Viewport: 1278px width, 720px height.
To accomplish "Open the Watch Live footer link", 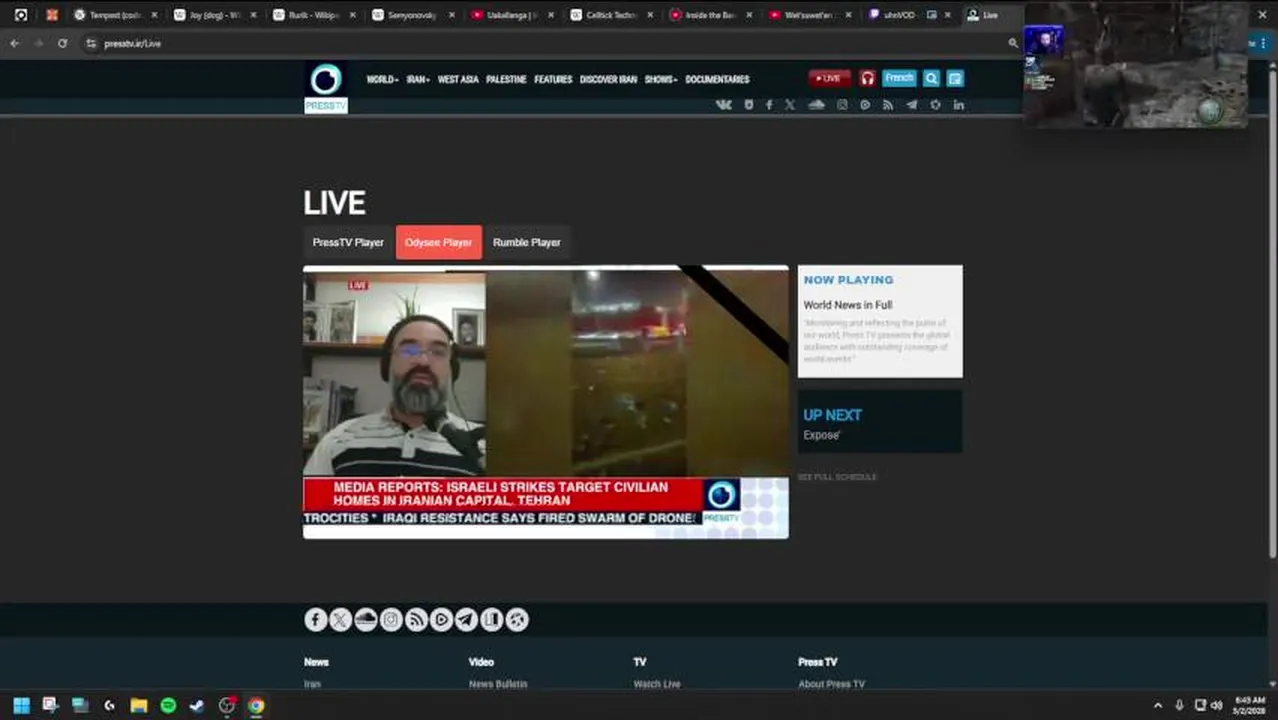I will (657, 684).
